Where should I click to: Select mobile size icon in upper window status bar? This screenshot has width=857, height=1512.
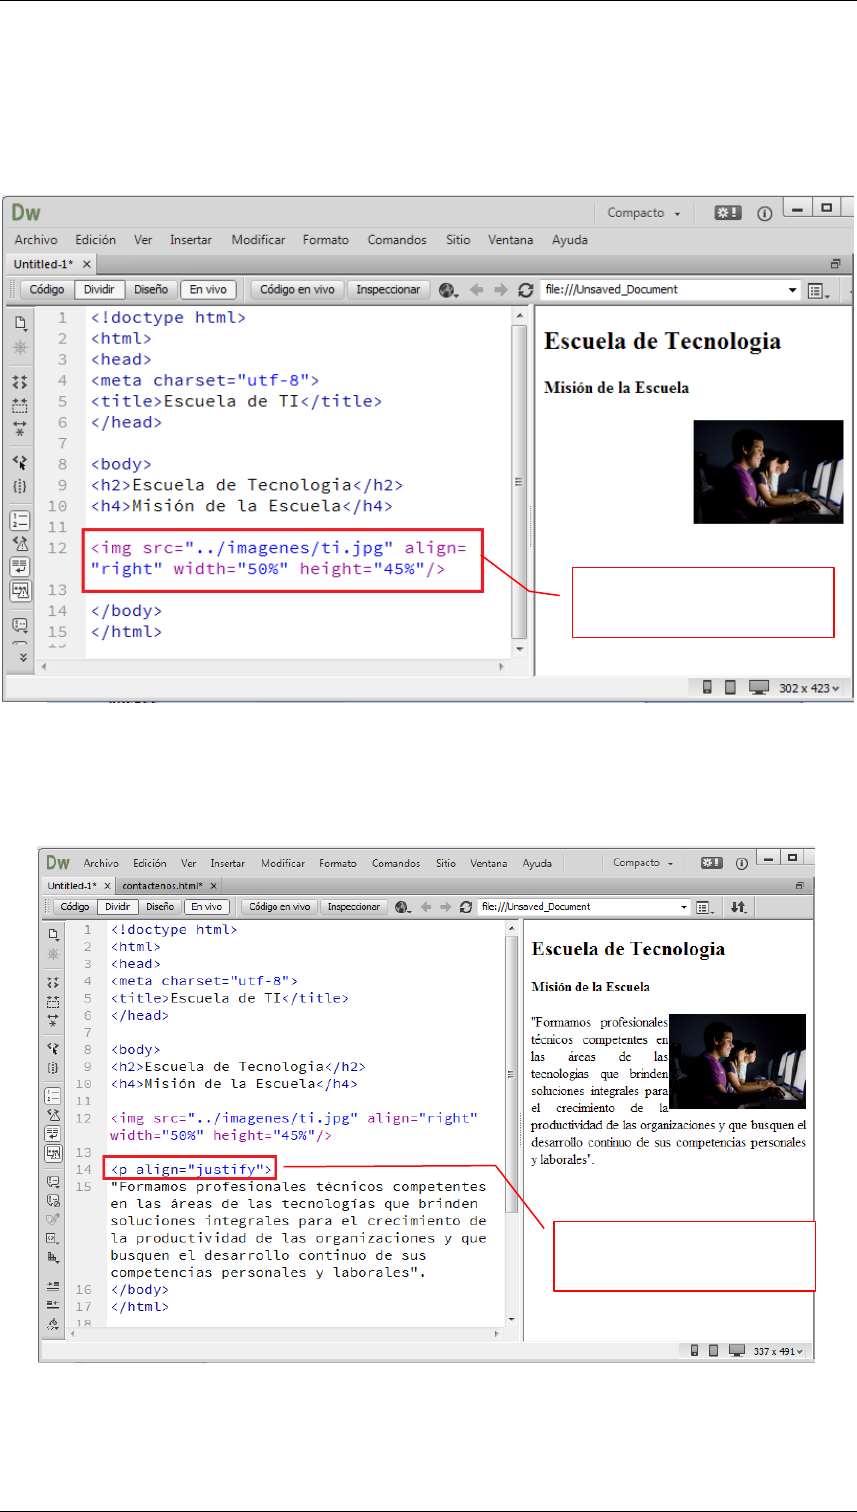[x=707, y=688]
